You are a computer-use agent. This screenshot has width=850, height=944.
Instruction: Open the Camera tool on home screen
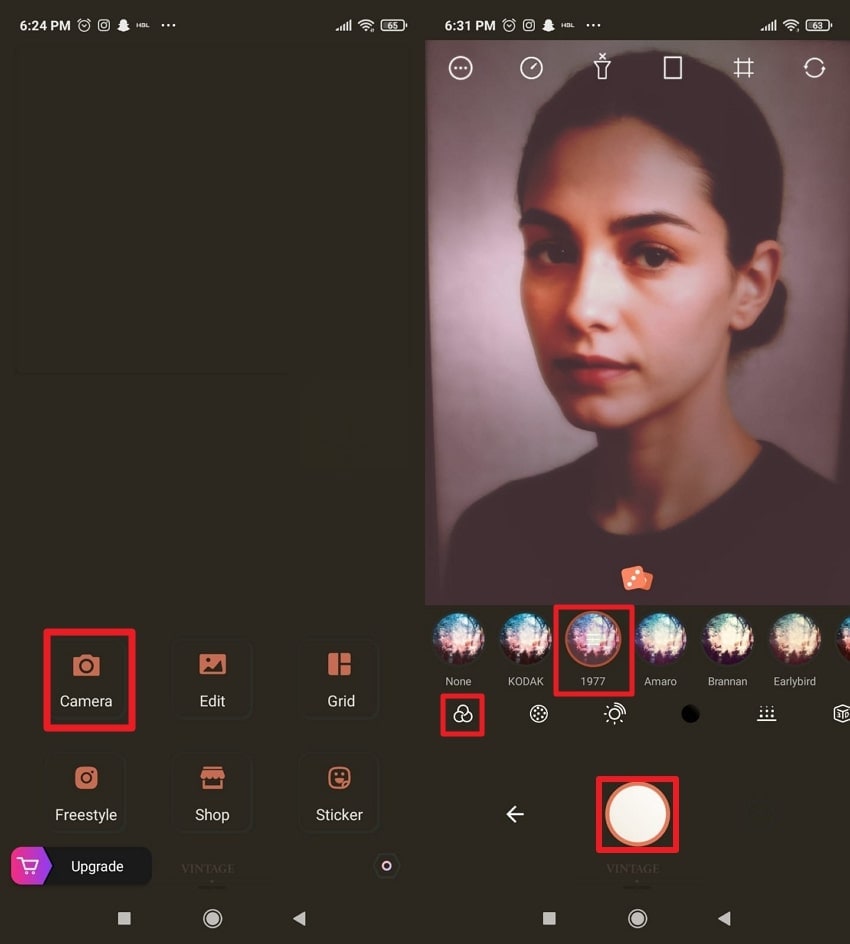coord(86,680)
